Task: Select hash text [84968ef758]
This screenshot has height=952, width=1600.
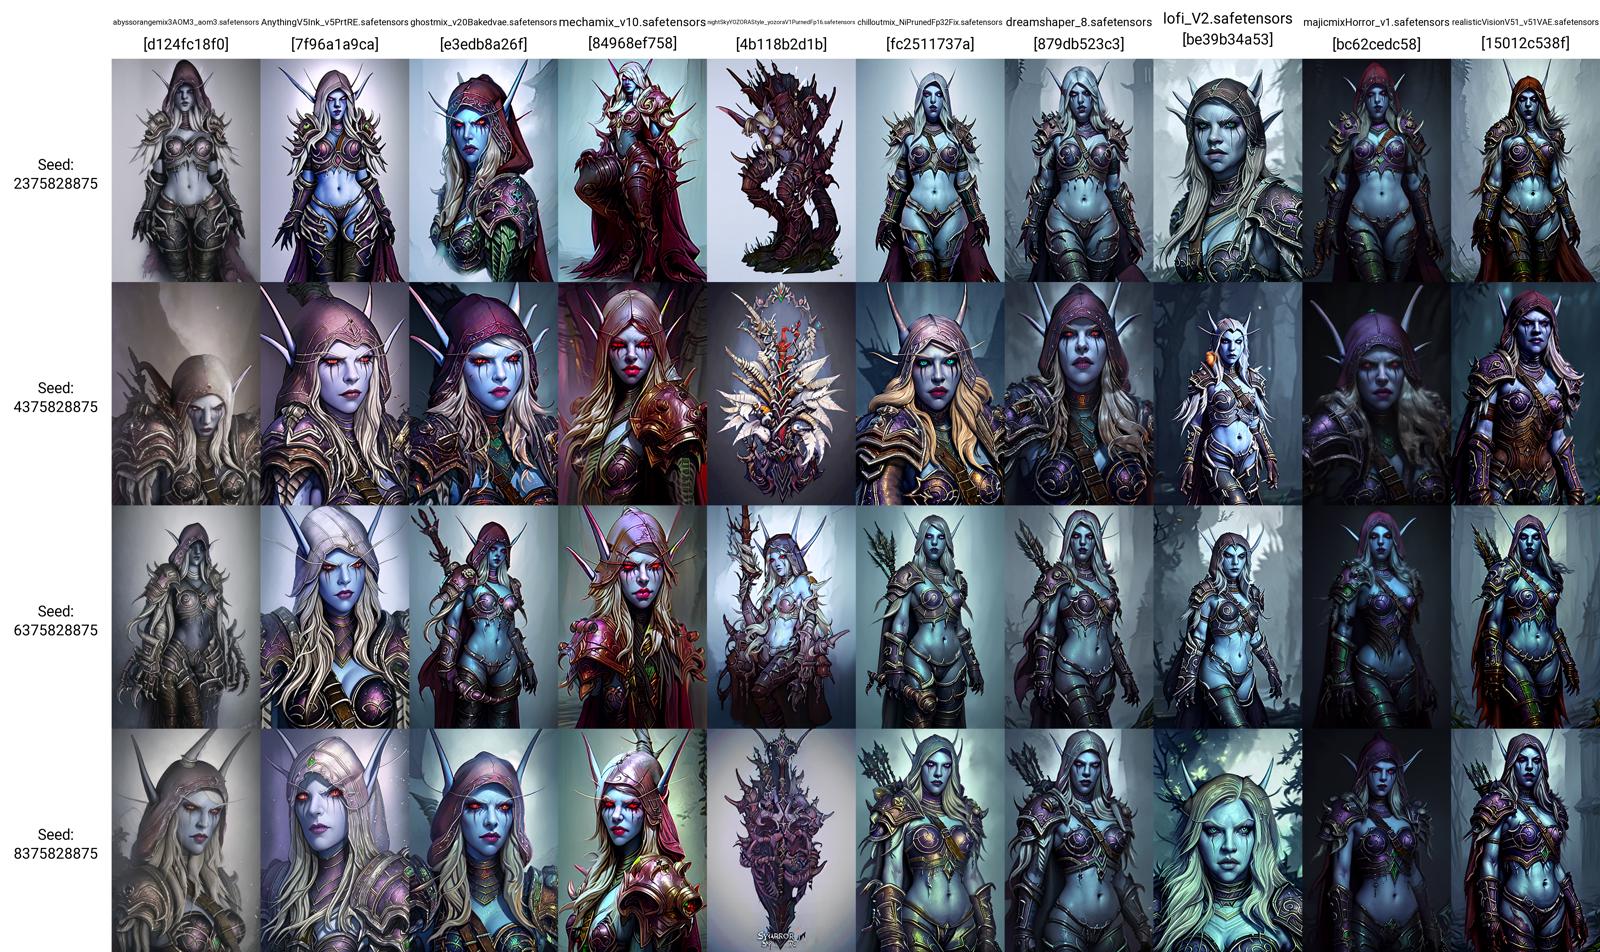Action: 633,43
